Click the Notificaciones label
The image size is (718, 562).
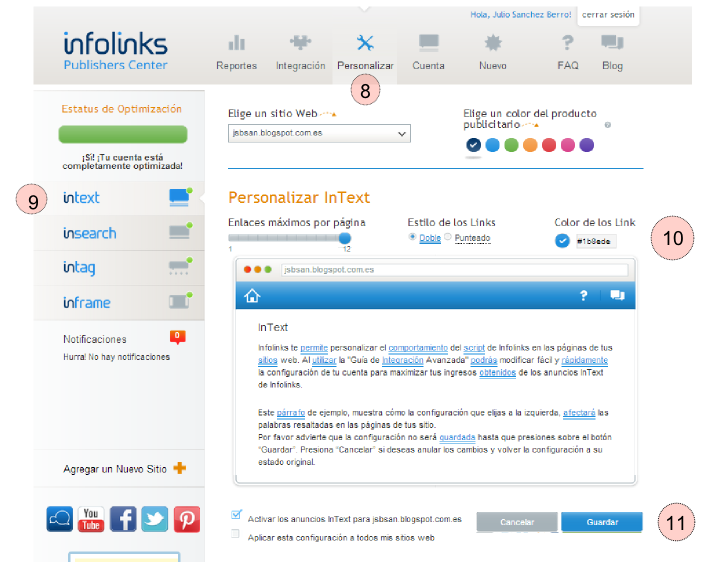point(95,339)
